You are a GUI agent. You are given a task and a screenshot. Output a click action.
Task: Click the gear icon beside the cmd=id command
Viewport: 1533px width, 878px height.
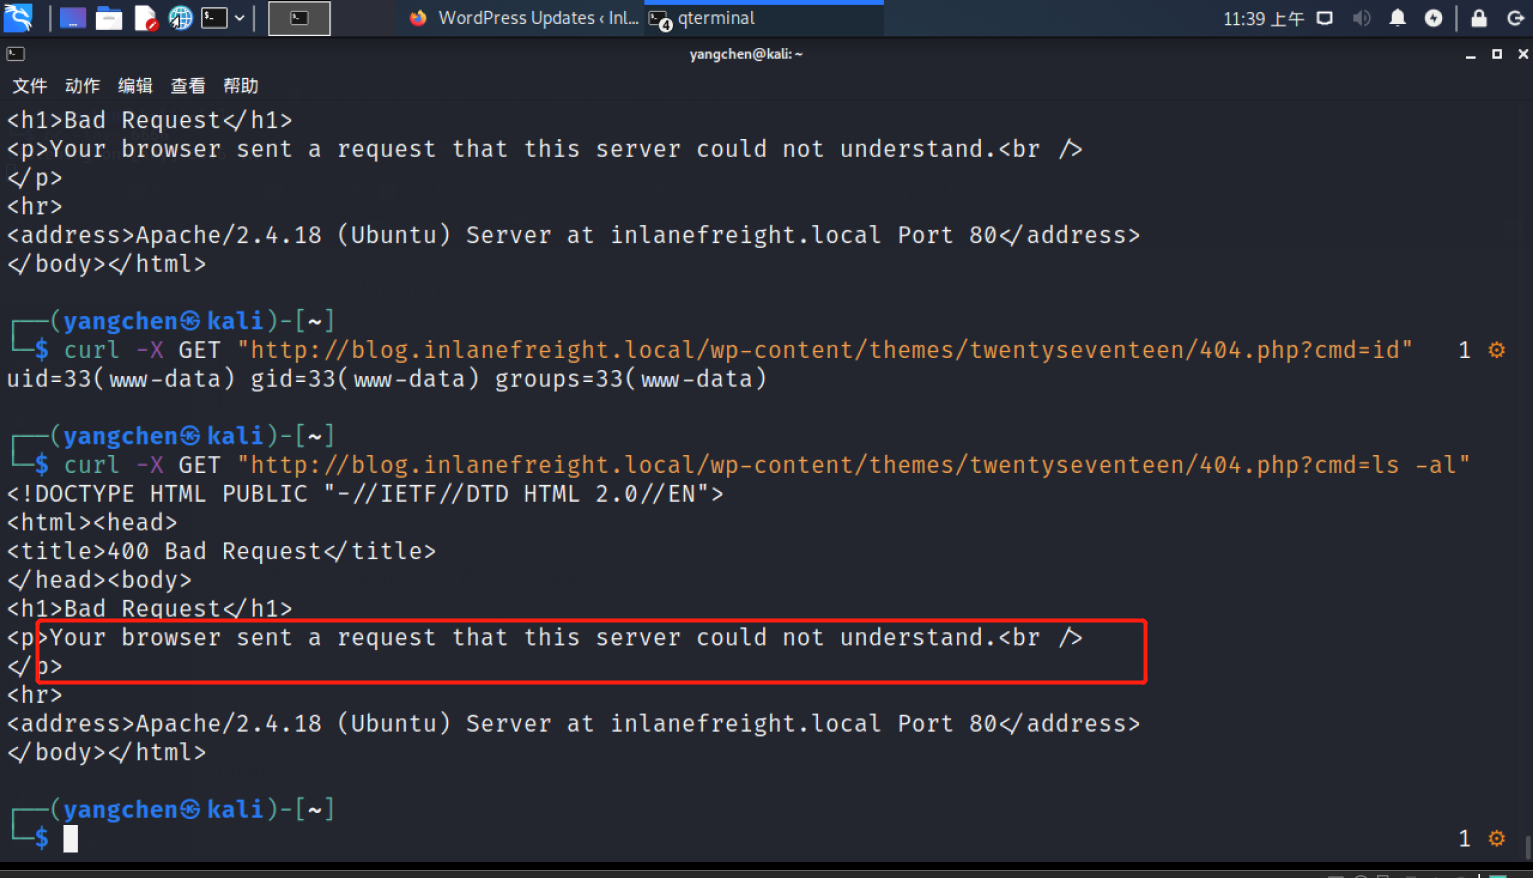click(1497, 350)
